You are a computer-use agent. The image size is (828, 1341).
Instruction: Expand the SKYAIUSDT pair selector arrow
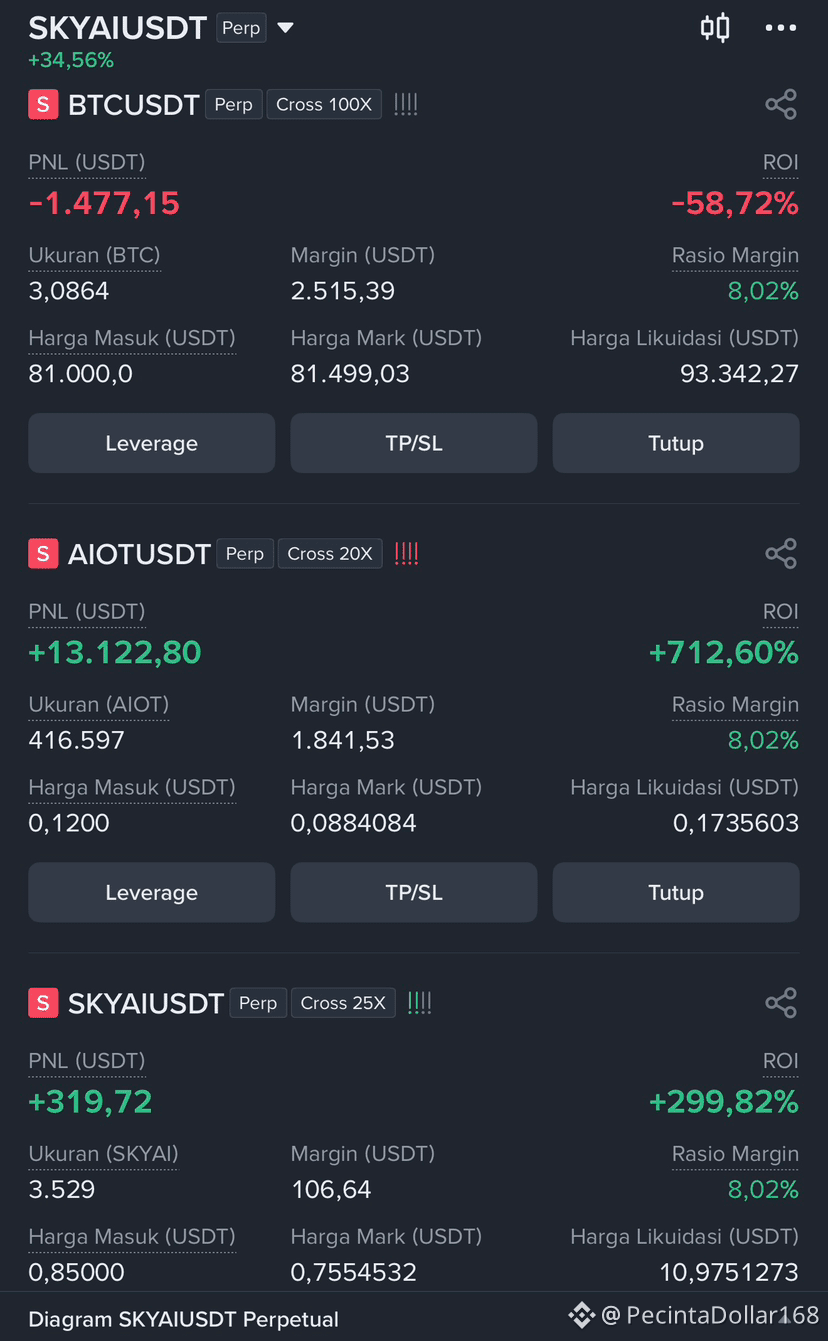click(285, 28)
